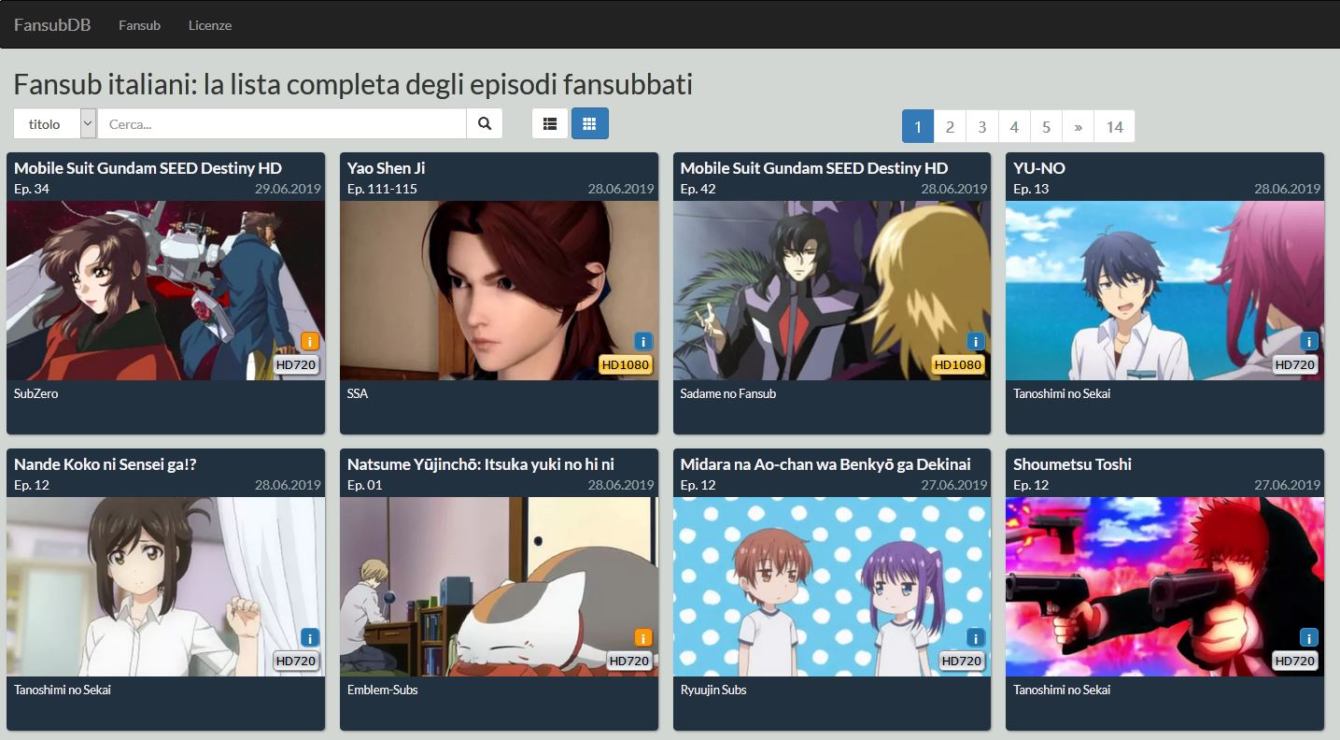Click Tanoshimi no Sekai under YU-NO

point(1062,394)
